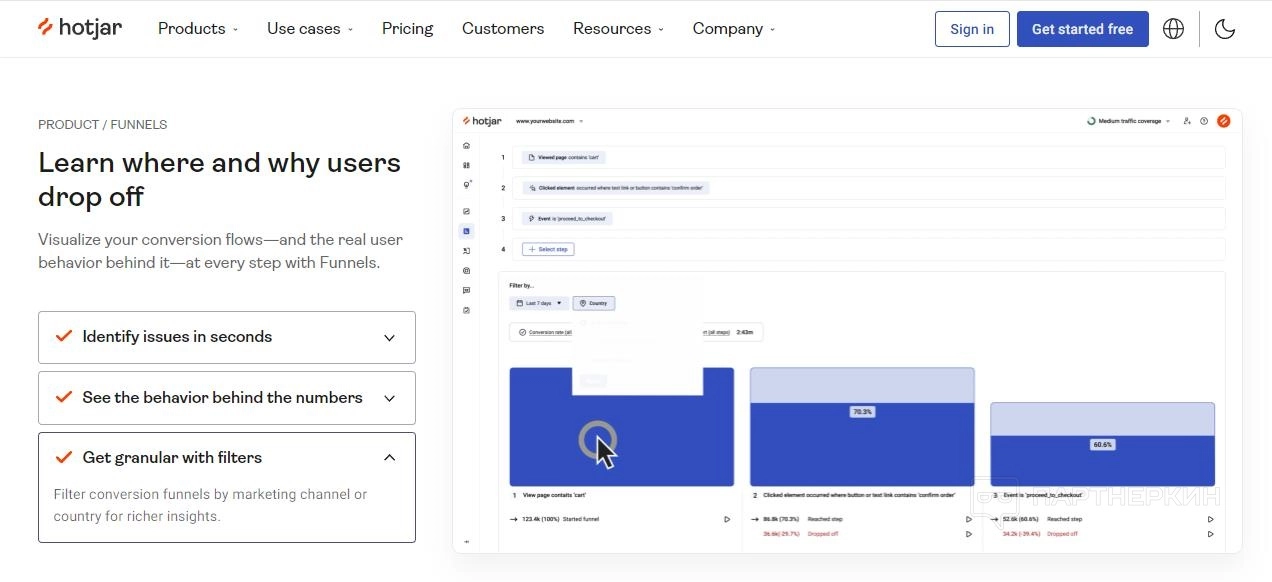Click the Sign in button
Image resolution: width=1272 pixels, height=582 pixels.
pos(972,29)
